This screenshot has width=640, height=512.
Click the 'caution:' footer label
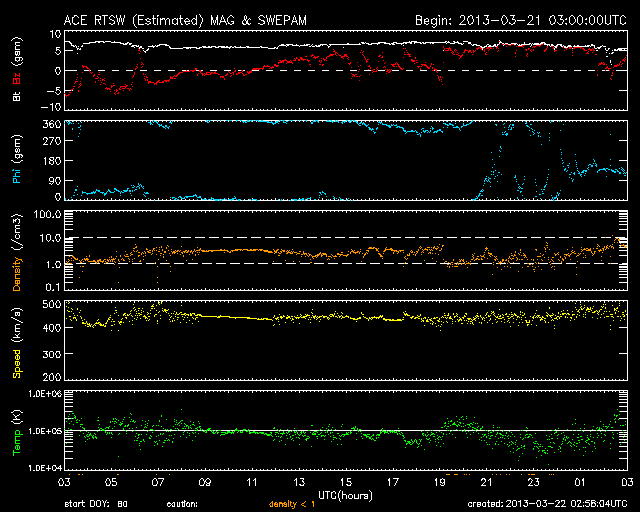(x=182, y=504)
